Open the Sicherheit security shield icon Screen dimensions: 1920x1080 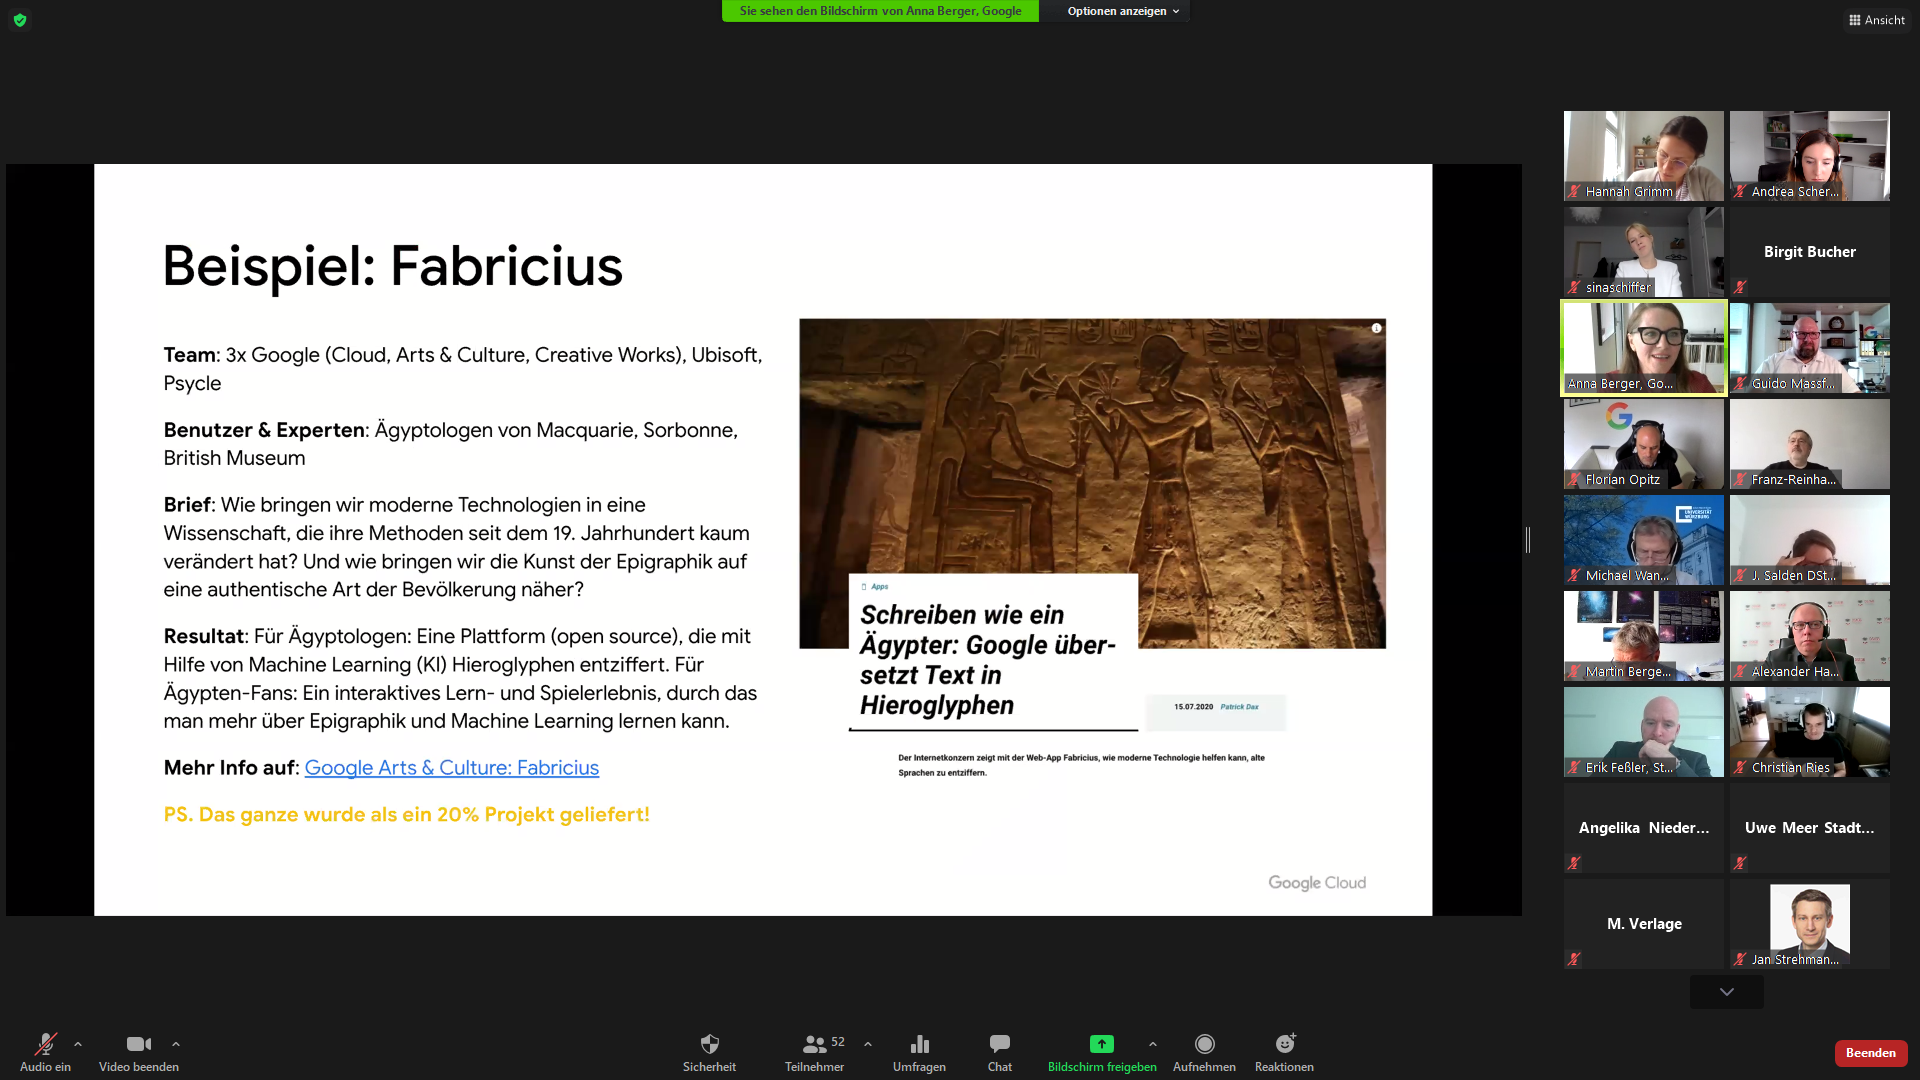click(709, 1045)
